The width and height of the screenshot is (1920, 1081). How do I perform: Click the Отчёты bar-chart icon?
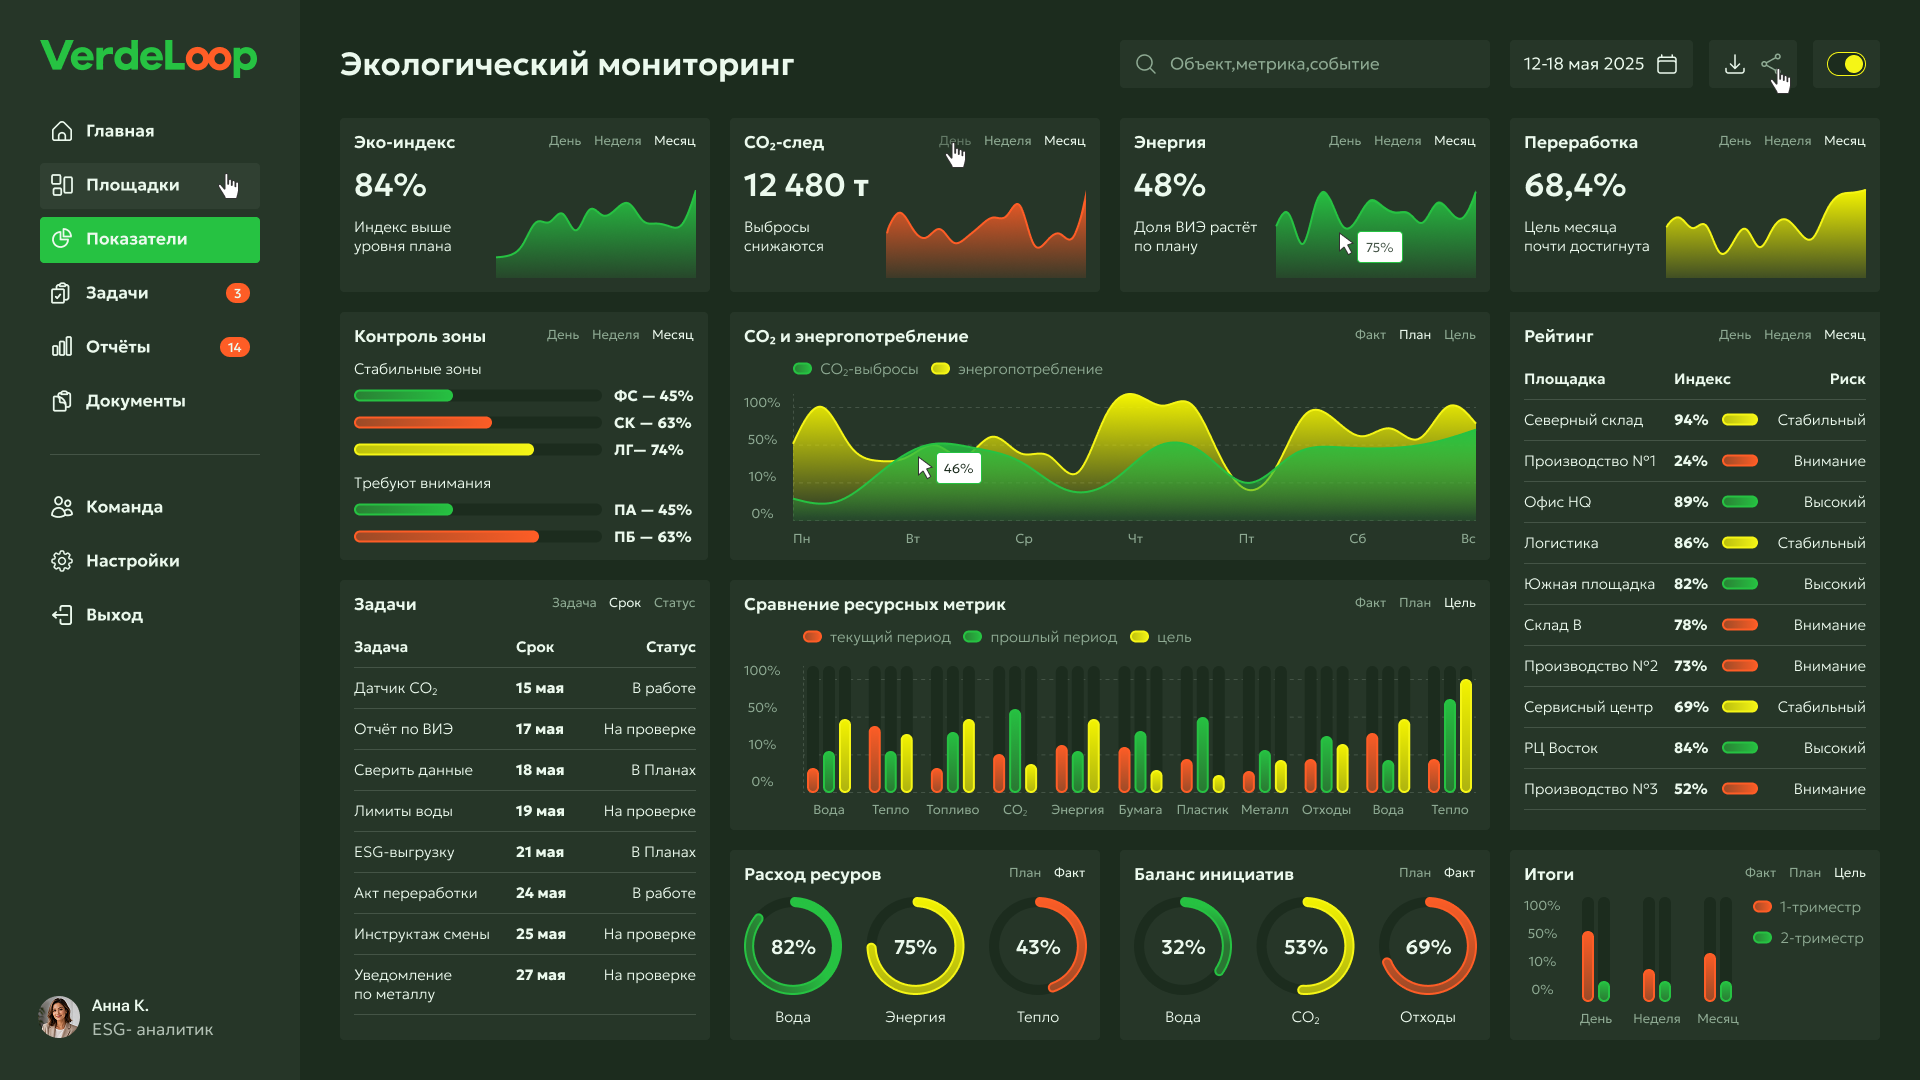pos(62,347)
